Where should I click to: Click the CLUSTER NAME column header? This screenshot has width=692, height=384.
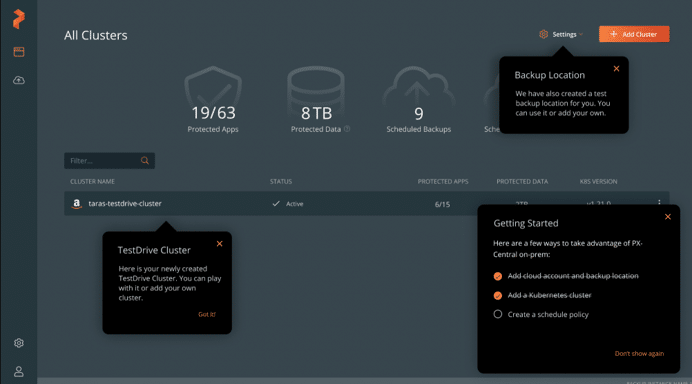click(92, 181)
